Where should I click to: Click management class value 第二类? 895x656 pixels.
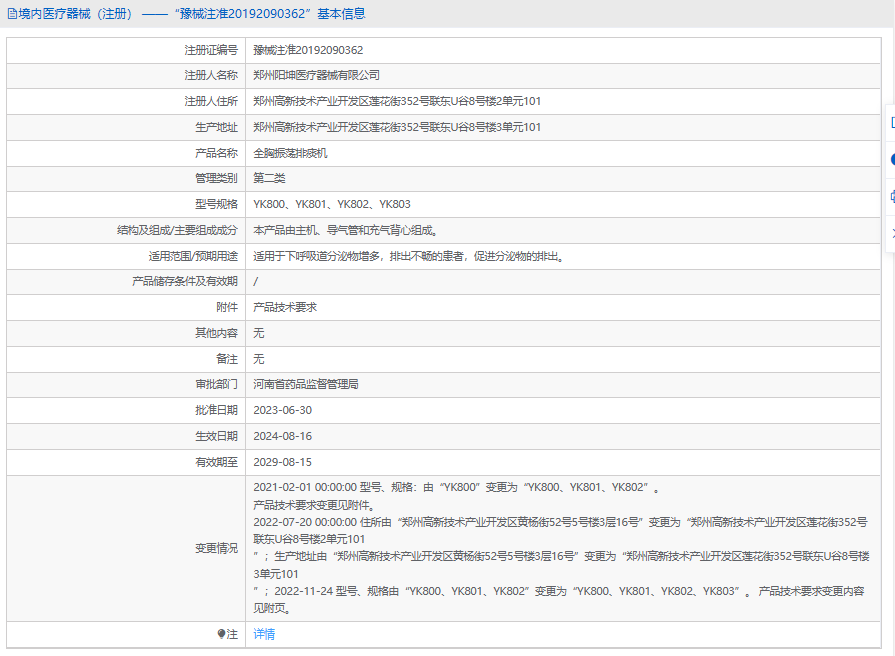269,178
